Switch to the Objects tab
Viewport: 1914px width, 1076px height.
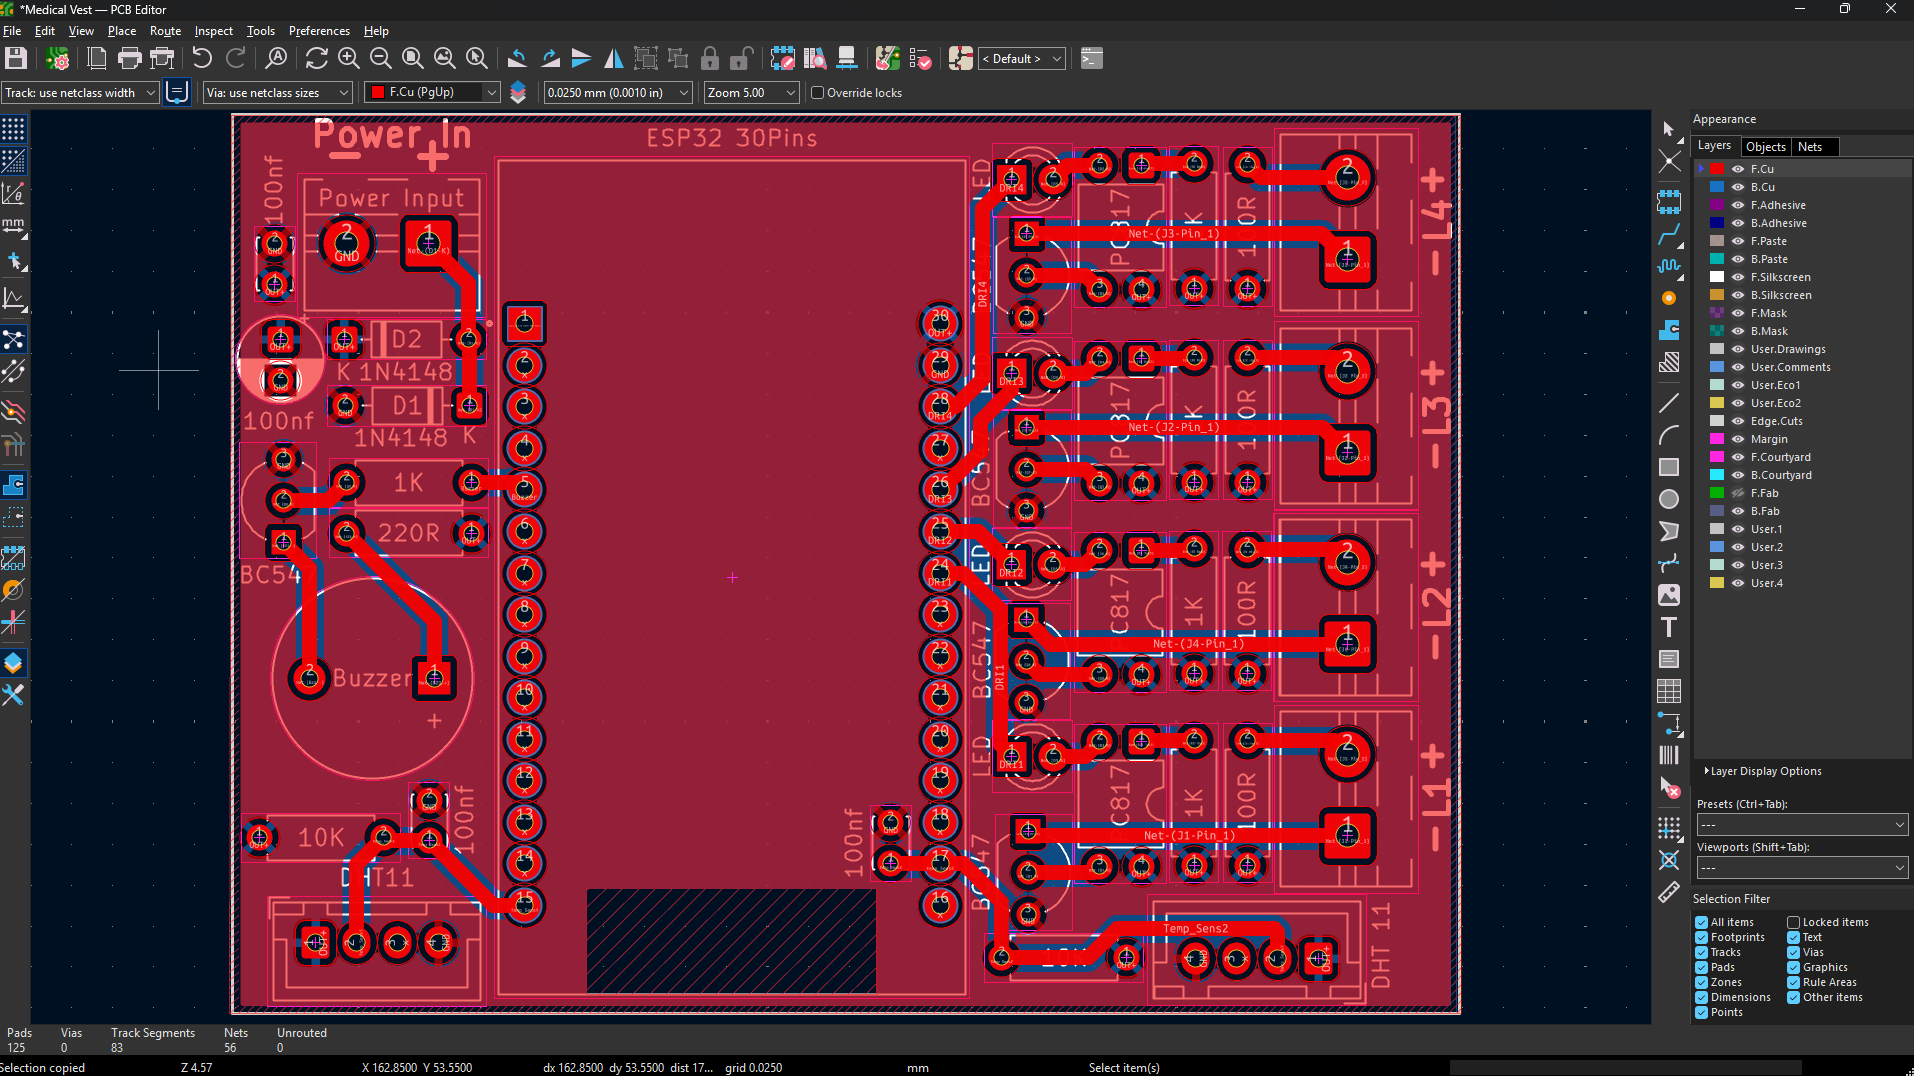[x=1765, y=147]
